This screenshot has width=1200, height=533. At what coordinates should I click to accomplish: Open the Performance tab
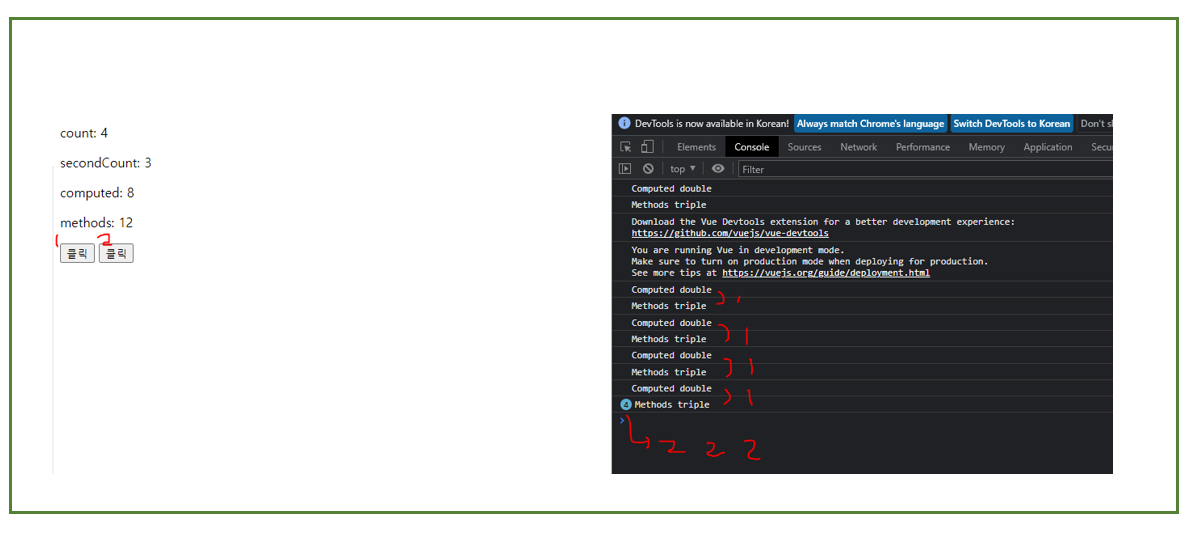(923, 147)
